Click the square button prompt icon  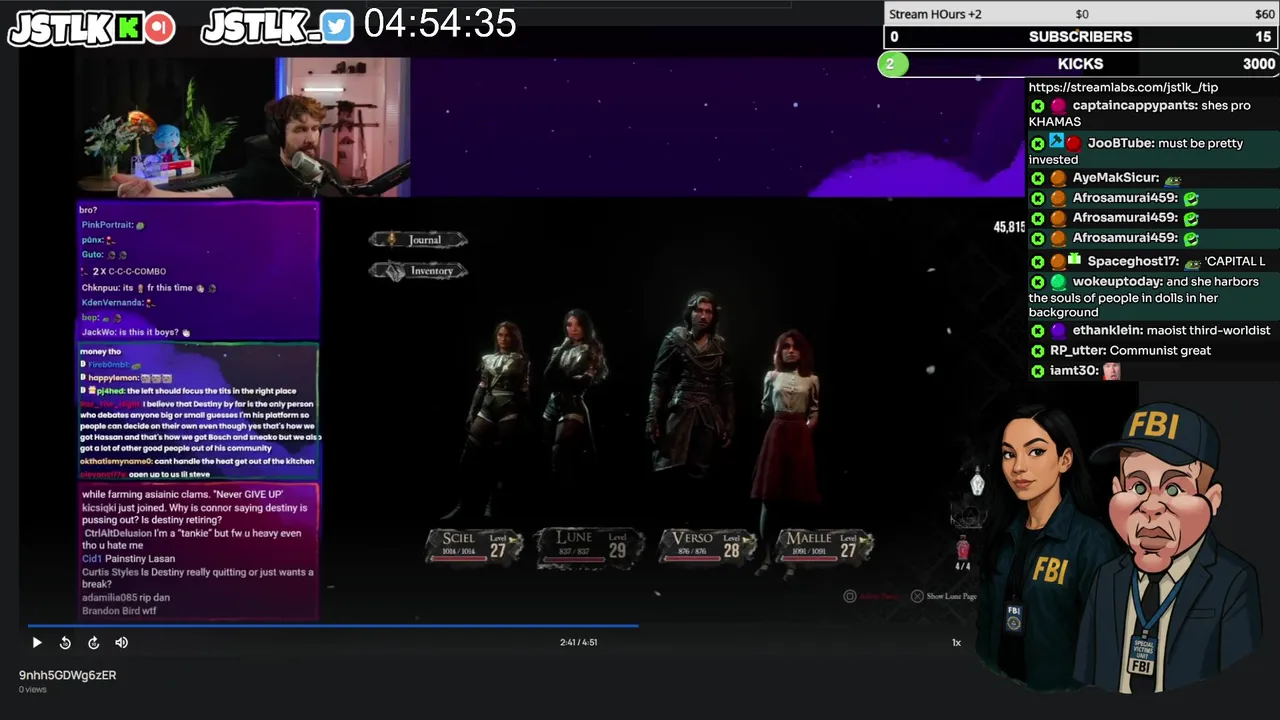[x=850, y=596]
